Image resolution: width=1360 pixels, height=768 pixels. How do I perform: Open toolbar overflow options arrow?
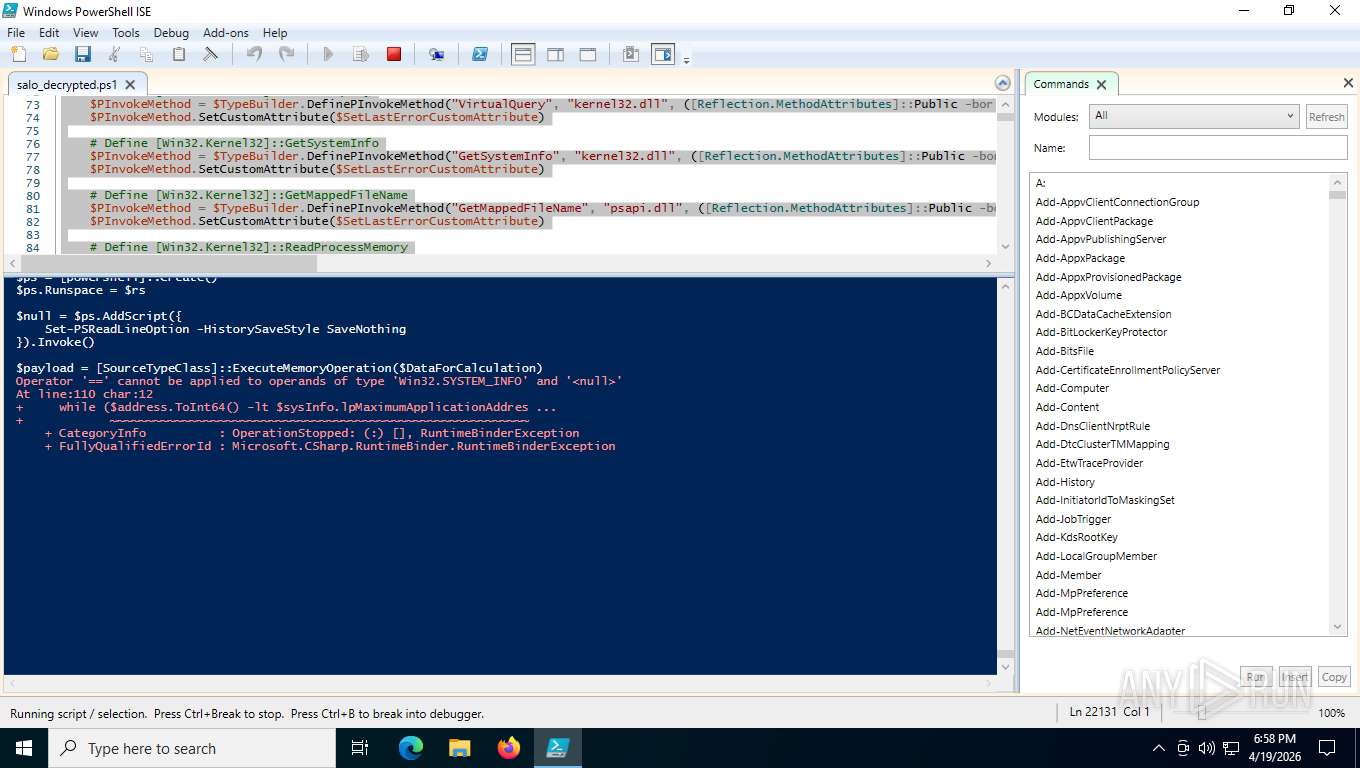pyautogui.click(x=686, y=61)
